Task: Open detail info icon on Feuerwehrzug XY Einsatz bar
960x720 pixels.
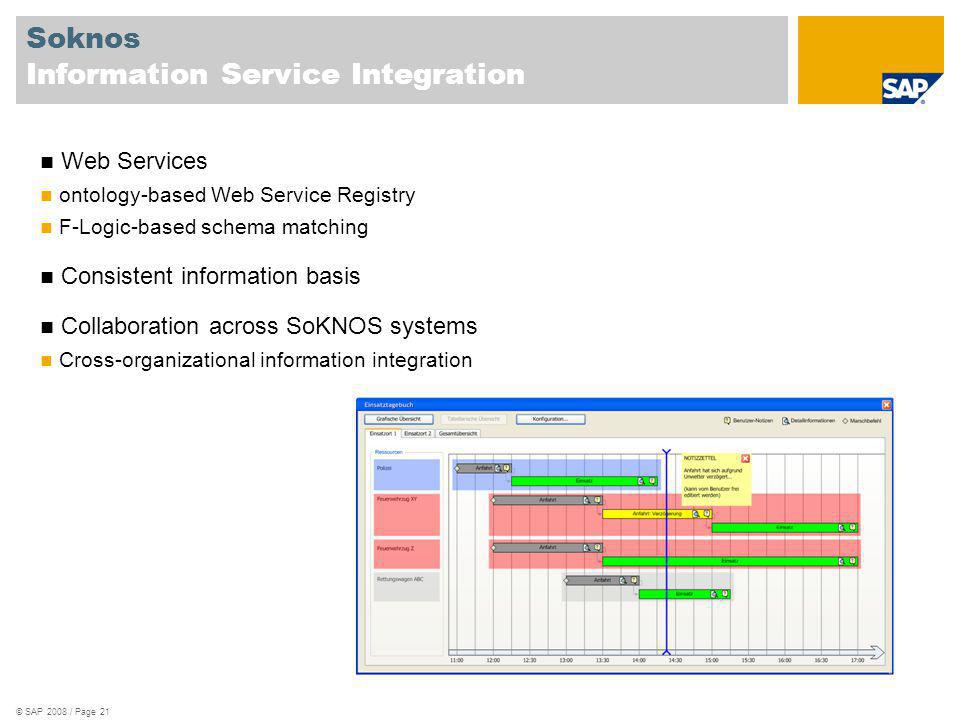Action: pyautogui.click(x=842, y=527)
